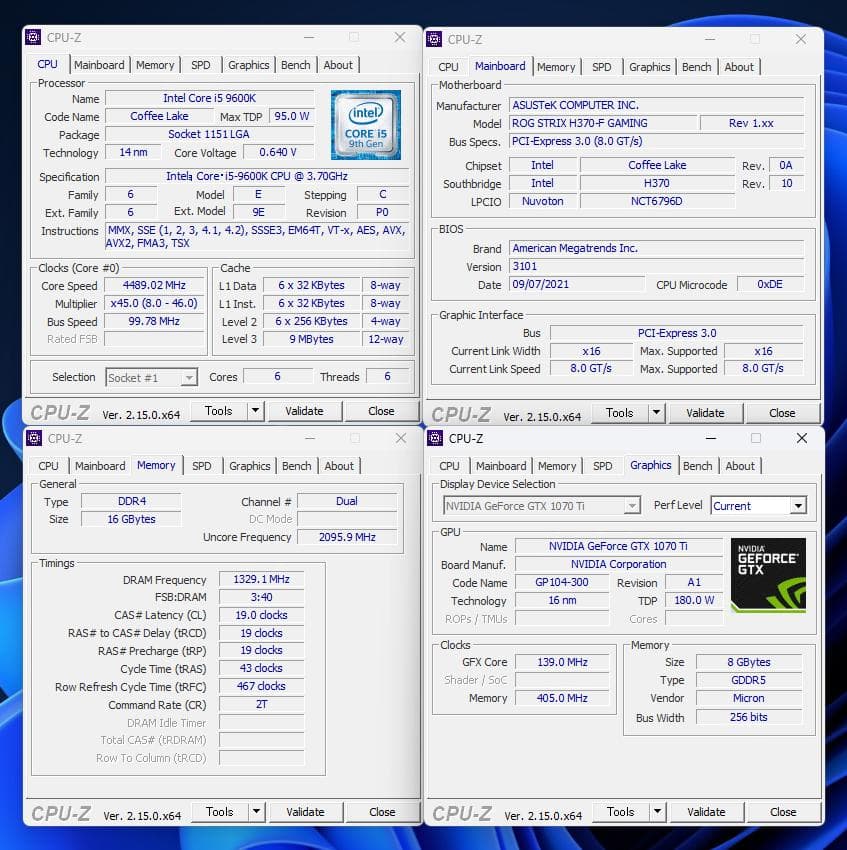Select the Max TDP field showing 95.0 W
The height and width of the screenshot is (850, 847).
point(290,115)
